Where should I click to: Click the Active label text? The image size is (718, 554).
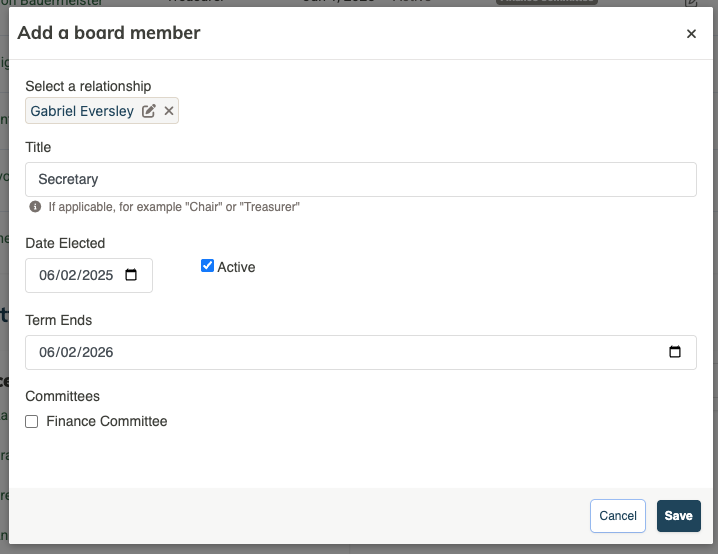(236, 267)
